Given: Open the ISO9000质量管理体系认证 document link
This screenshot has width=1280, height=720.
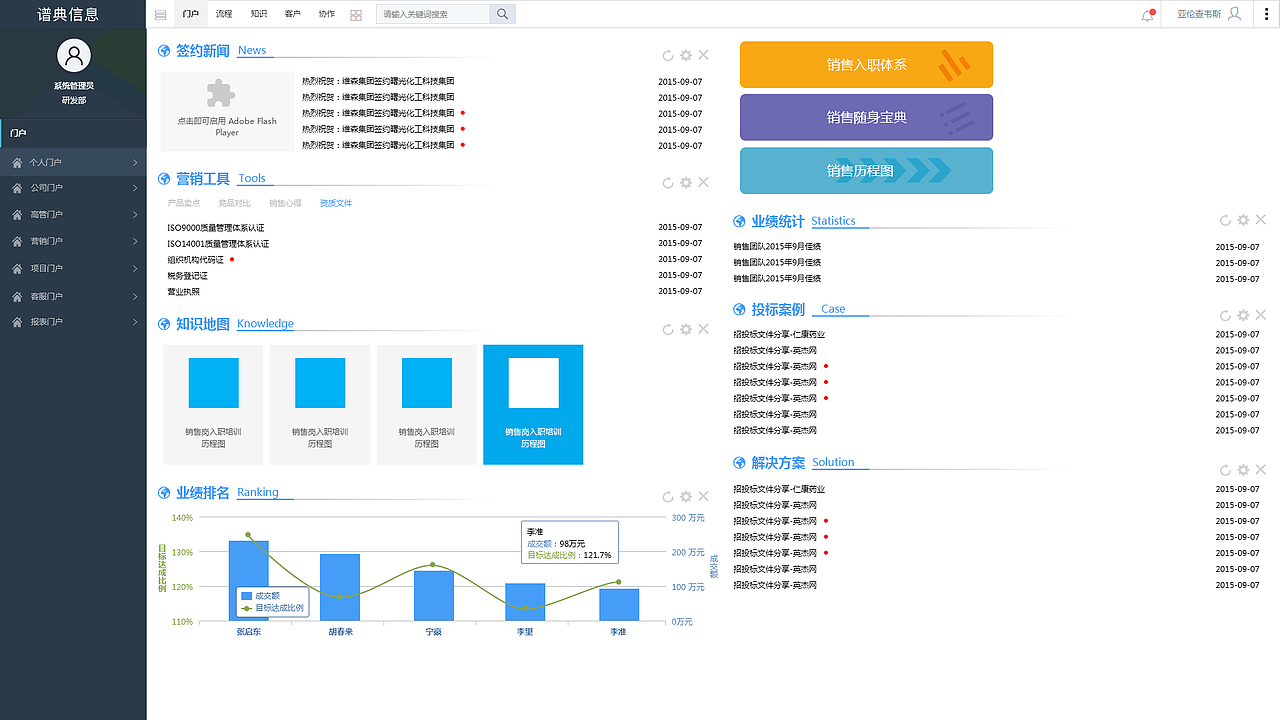Looking at the screenshot, I should pyautogui.click(x=216, y=228).
